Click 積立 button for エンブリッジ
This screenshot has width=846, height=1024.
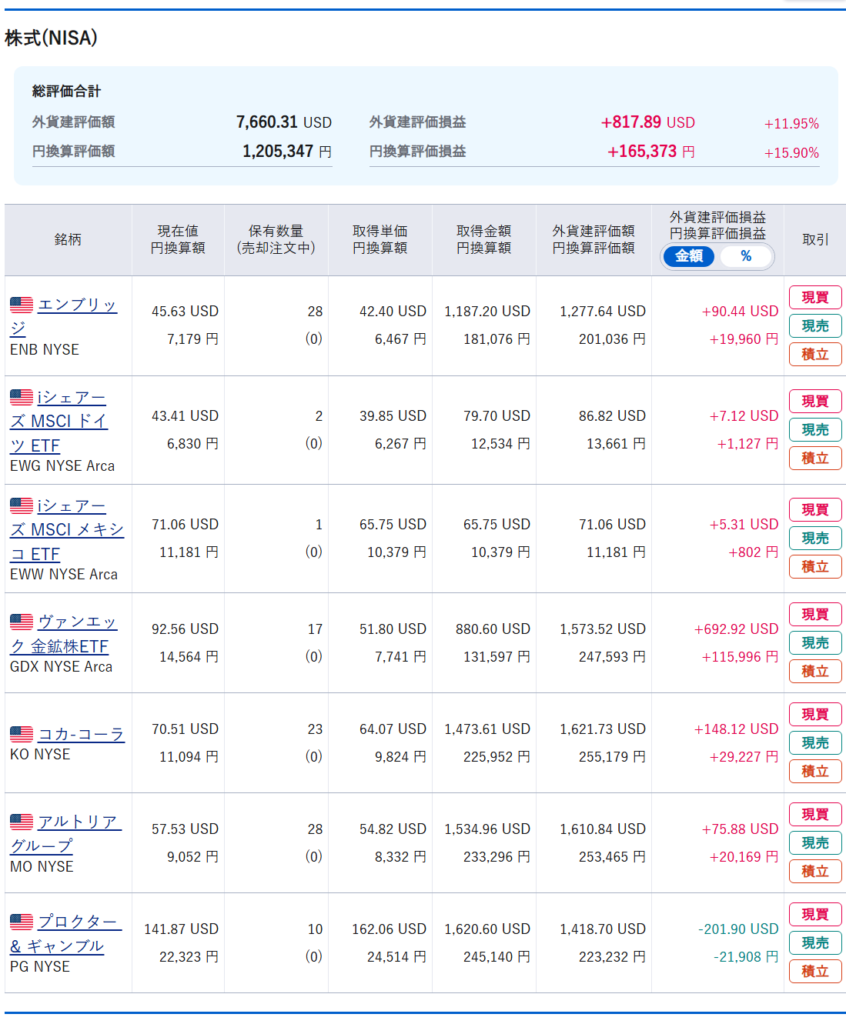(815, 354)
